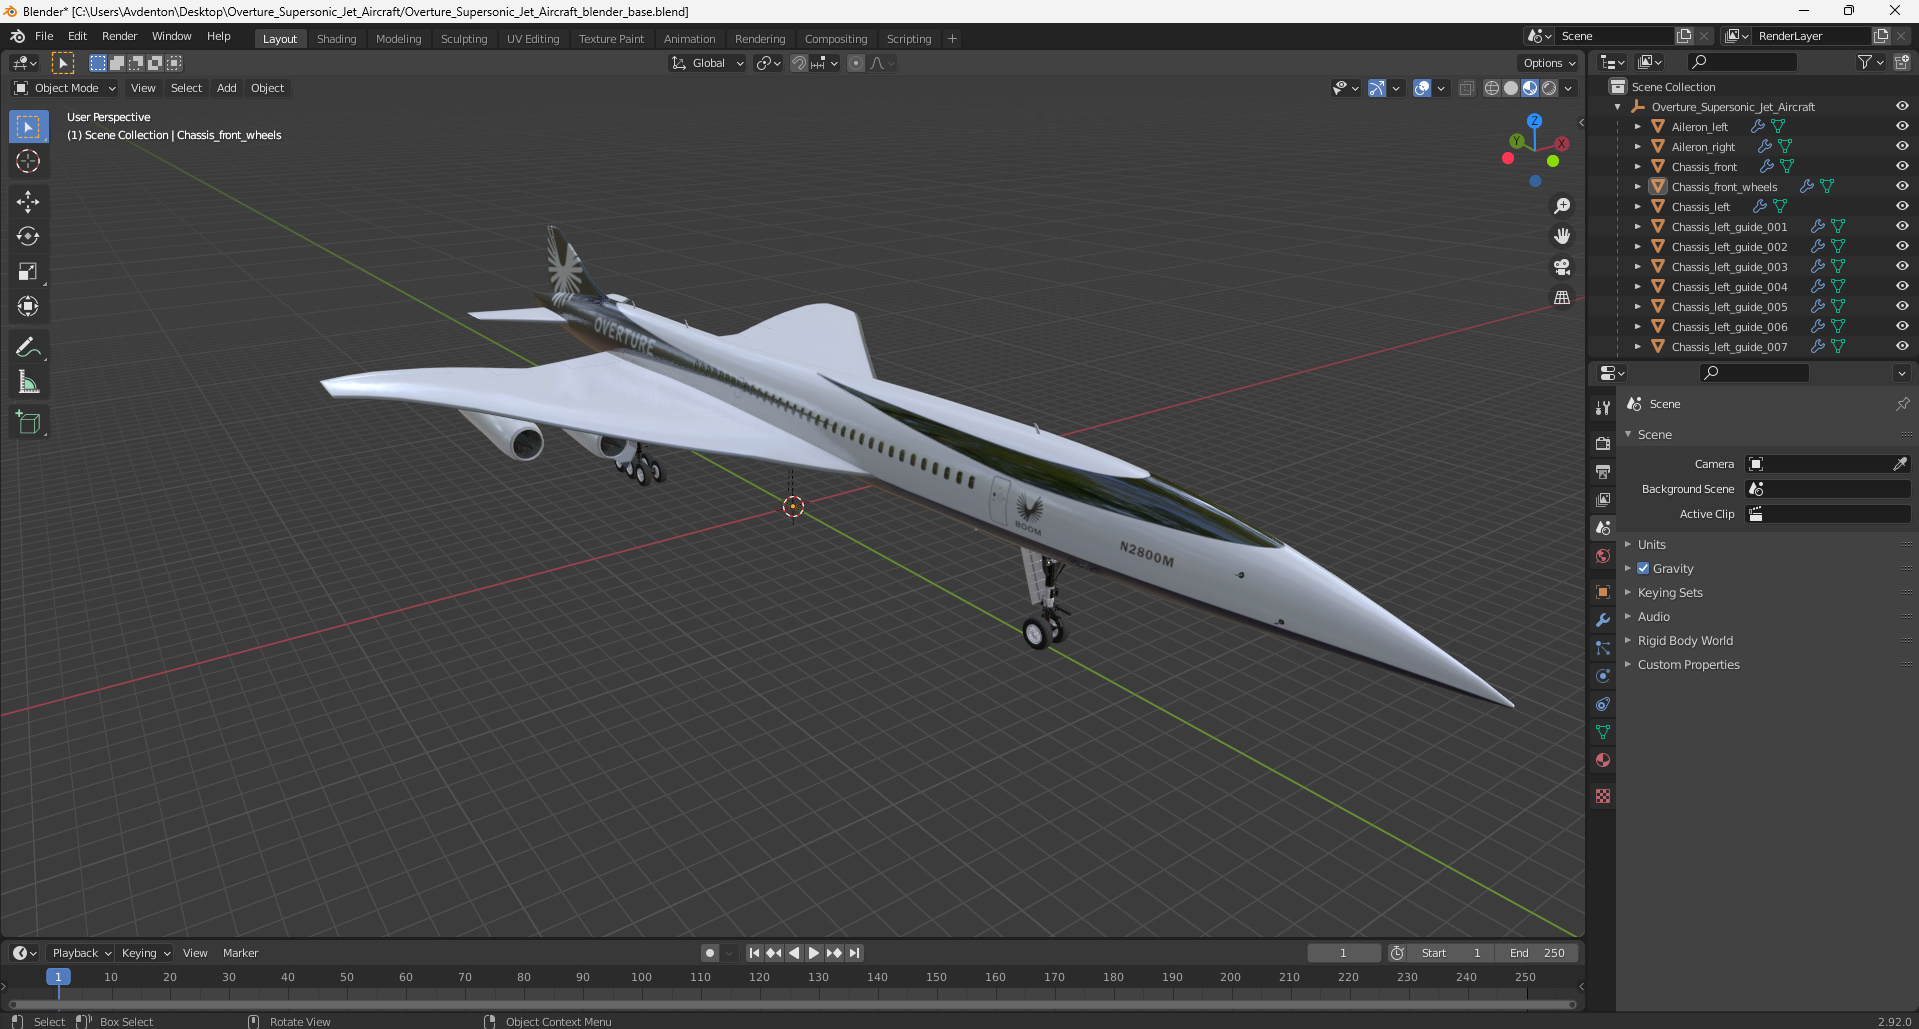Open the World properties tab
The height and width of the screenshot is (1029, 1919).
(1603, 556)
